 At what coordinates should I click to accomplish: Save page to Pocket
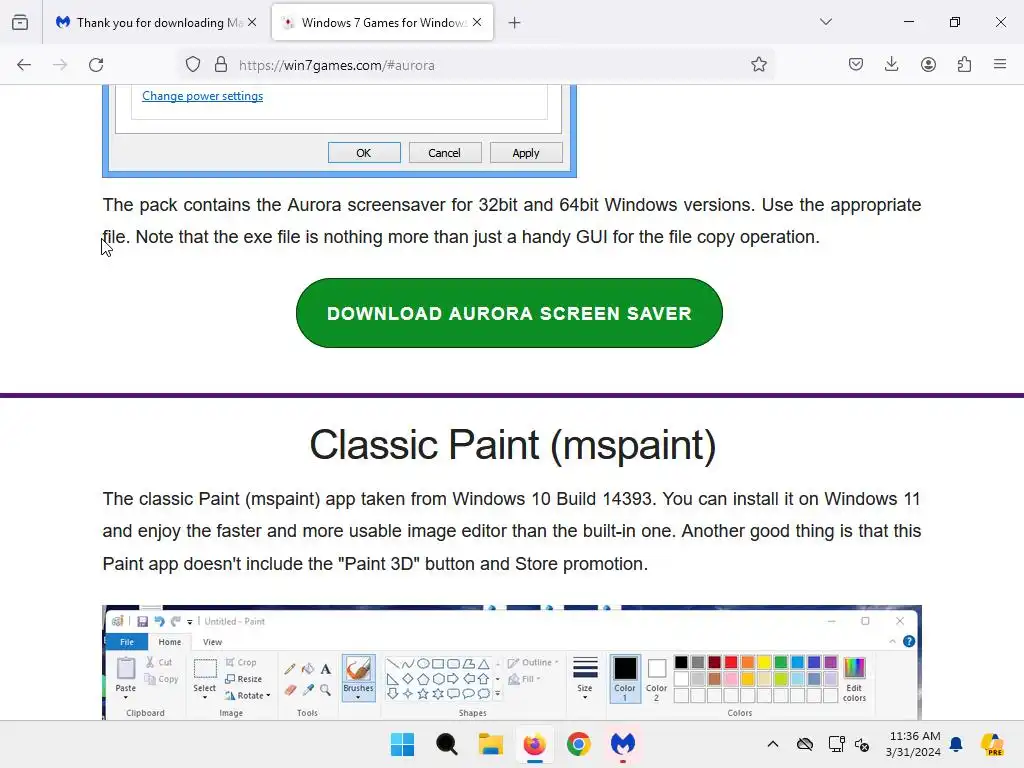point(856,65)
